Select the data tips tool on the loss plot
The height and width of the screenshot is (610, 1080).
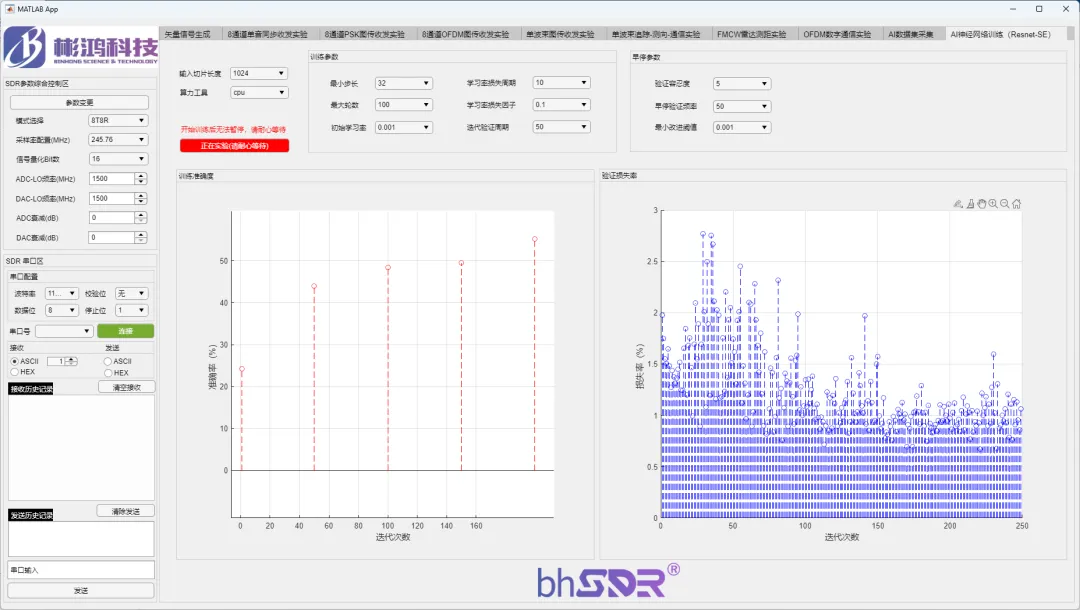point(970,204)
